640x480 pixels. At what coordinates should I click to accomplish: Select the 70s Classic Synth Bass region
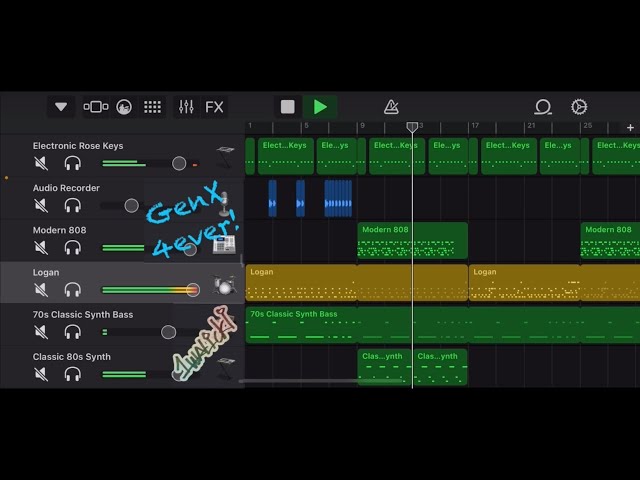443,325
